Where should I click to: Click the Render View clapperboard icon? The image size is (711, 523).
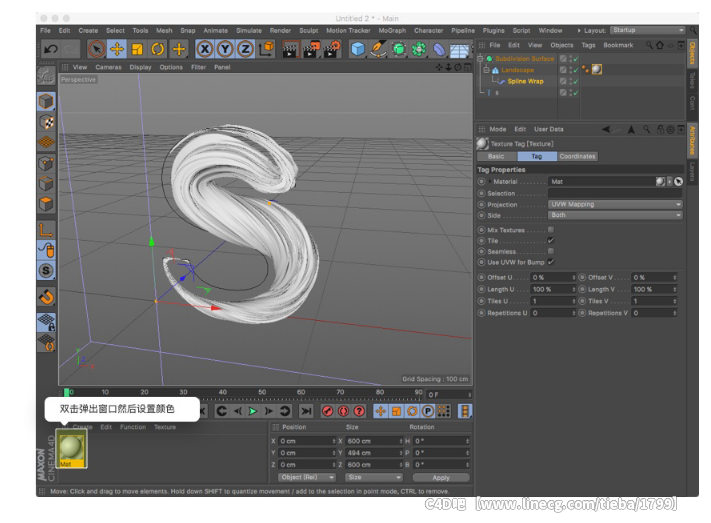(288, 48)
